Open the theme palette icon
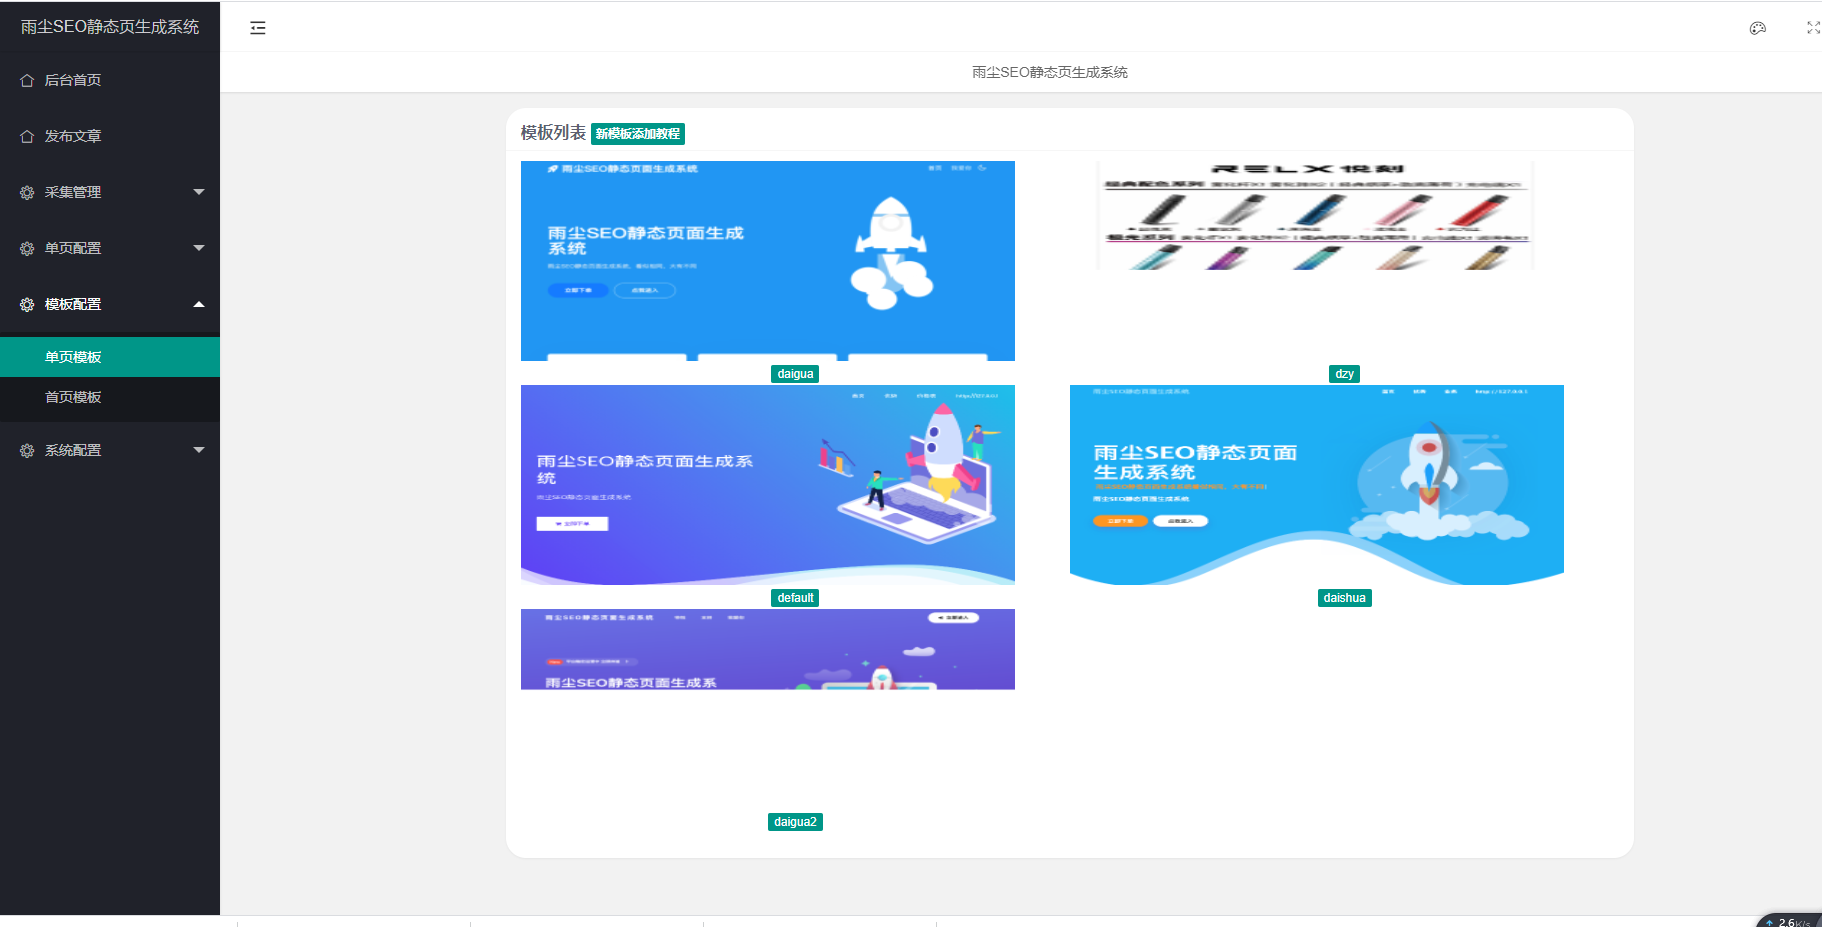The height and width of the screenshot is (927, 1822). tap(1757, 28)
